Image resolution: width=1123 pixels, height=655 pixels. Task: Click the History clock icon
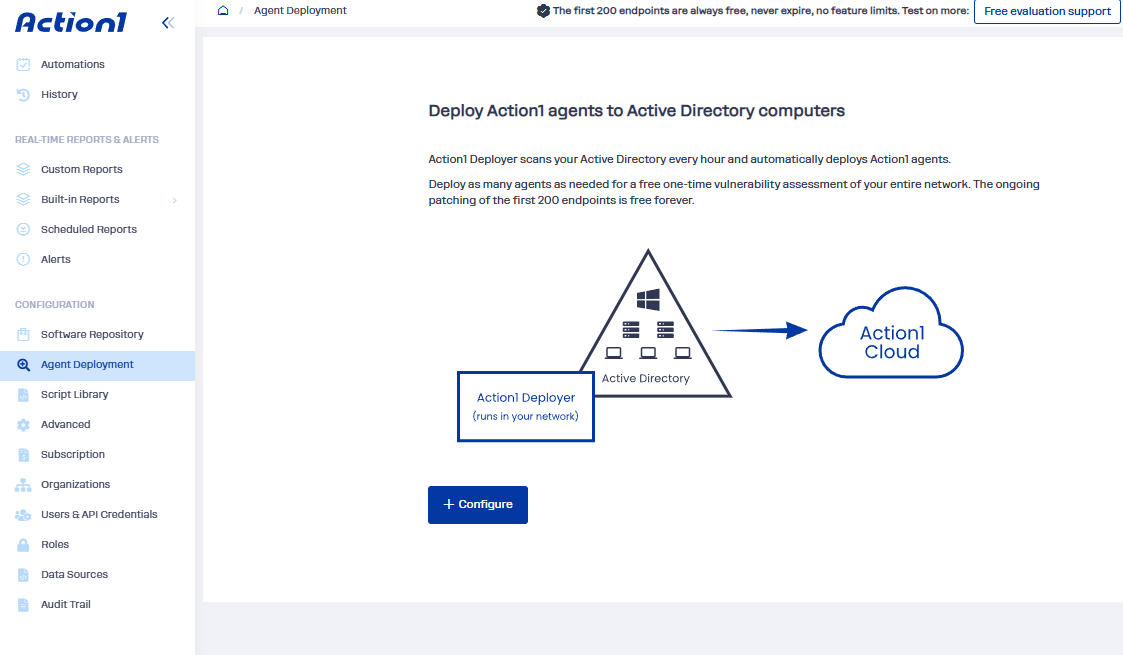[24, 94]
